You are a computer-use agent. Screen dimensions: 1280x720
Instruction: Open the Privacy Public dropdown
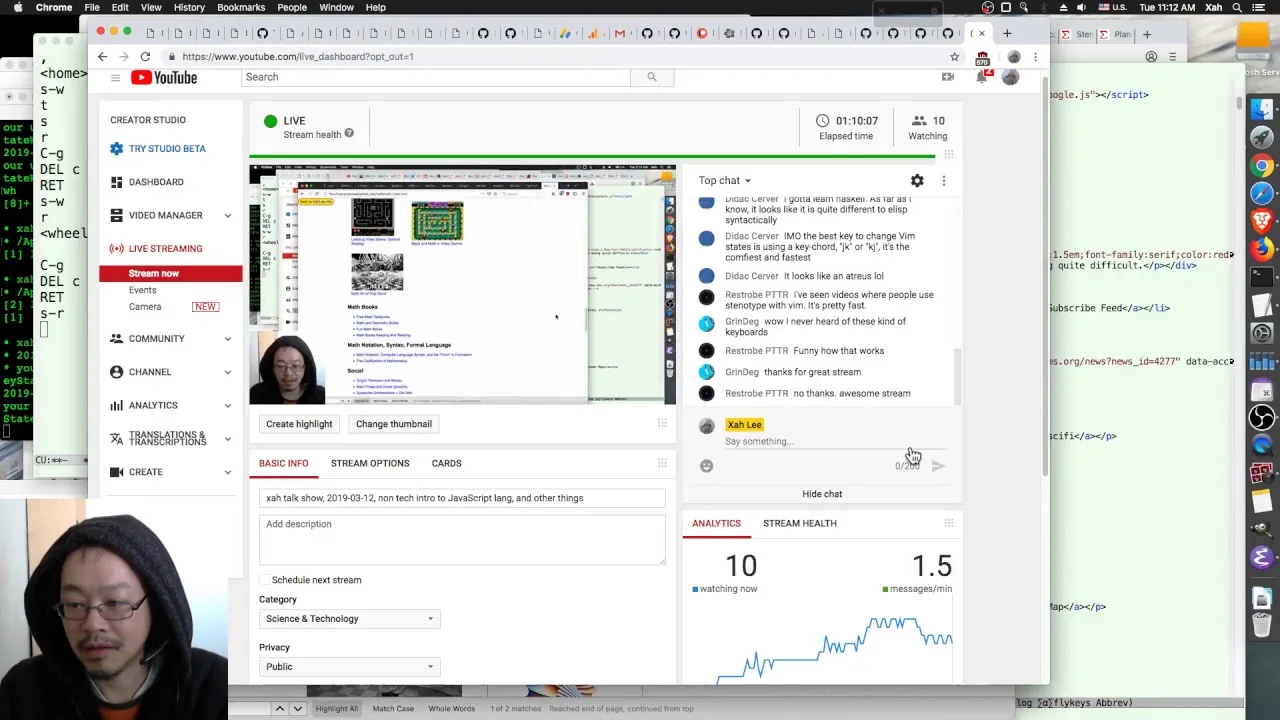click(349, 667)
